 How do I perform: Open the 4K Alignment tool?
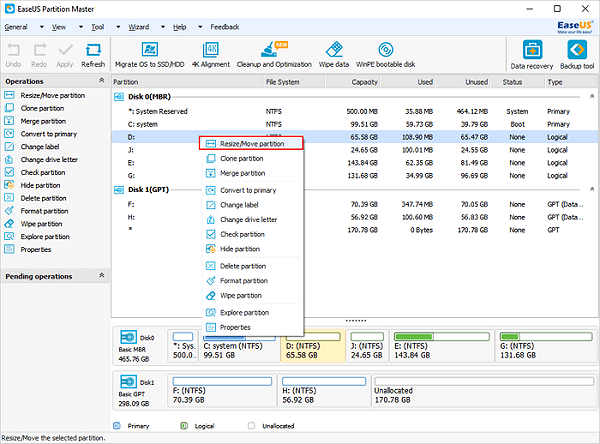(x=211, y=55)
